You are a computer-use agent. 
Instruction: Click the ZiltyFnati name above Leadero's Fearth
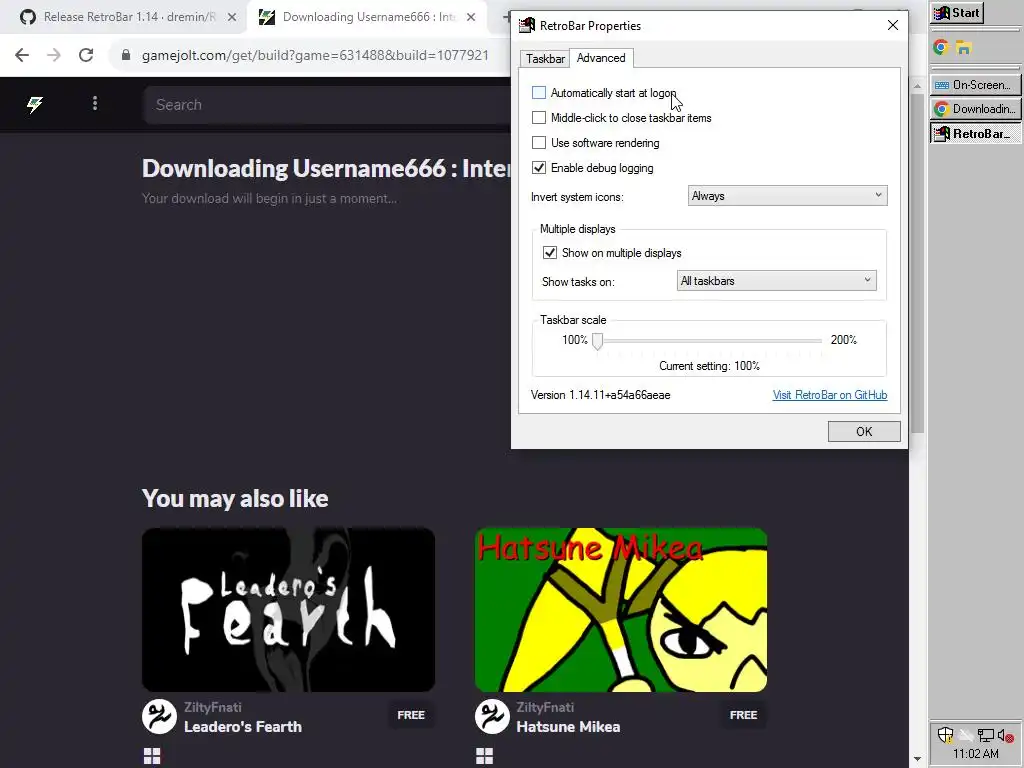point(213,707)
